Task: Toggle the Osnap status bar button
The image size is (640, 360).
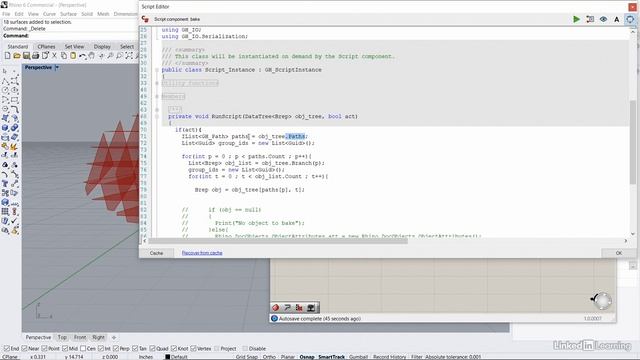Action: point(307,357)
